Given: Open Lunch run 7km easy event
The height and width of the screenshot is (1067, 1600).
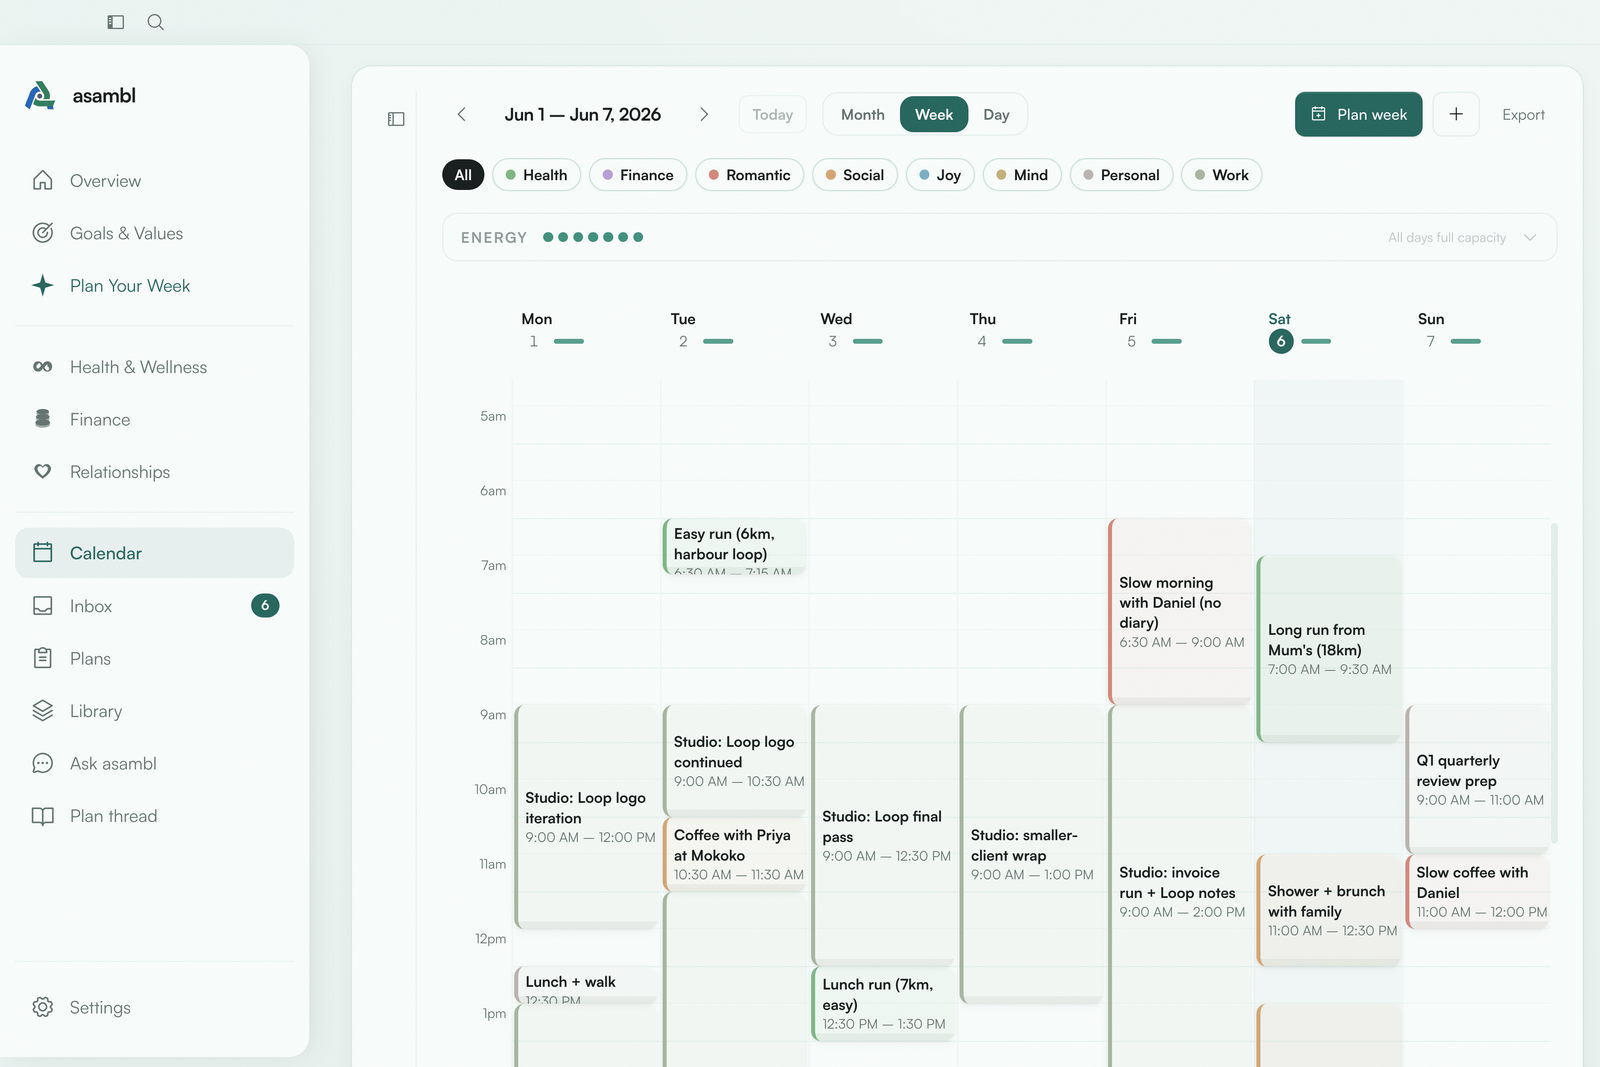Looking at the screenshot, I should click(x=884, y=1003).
